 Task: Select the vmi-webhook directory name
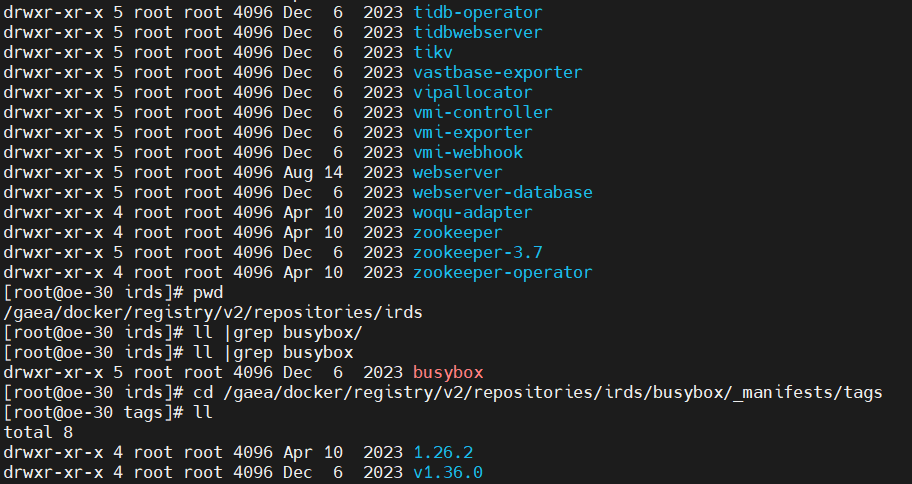point(467,153)
